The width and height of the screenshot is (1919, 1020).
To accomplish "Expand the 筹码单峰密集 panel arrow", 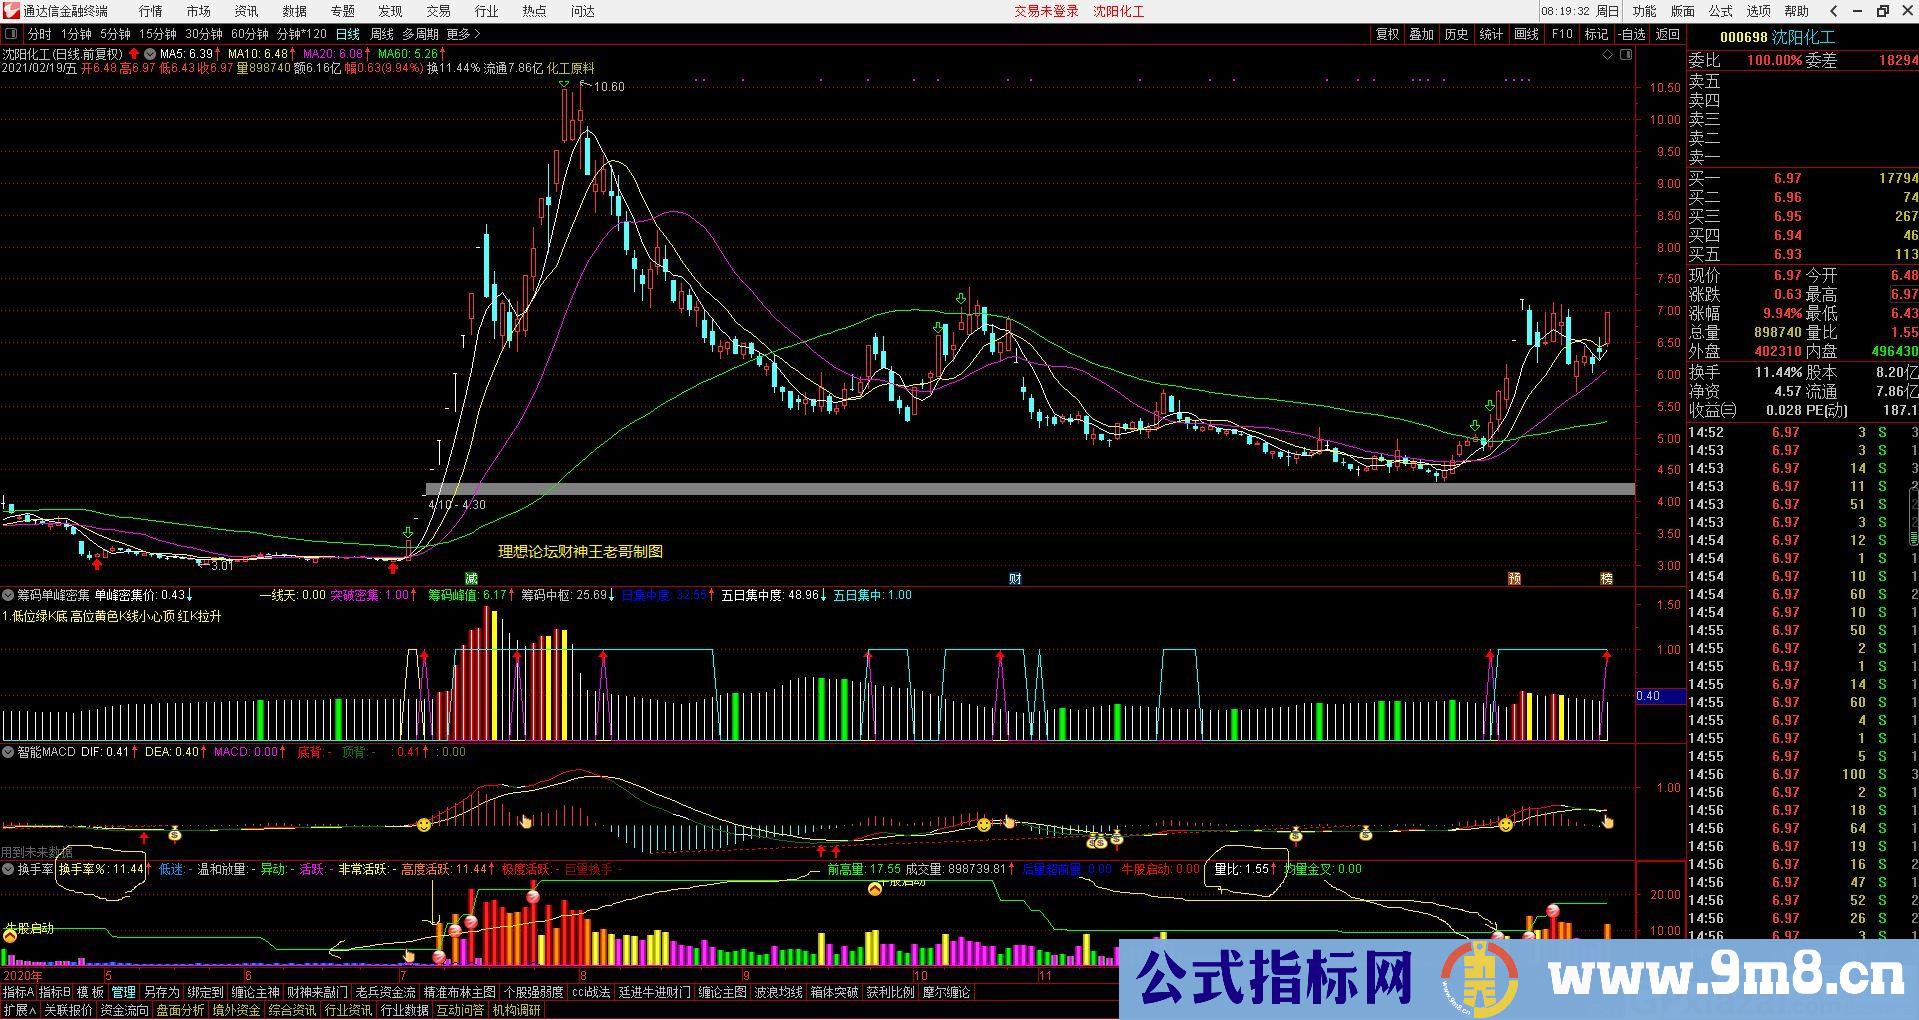I will pos(8,594).
